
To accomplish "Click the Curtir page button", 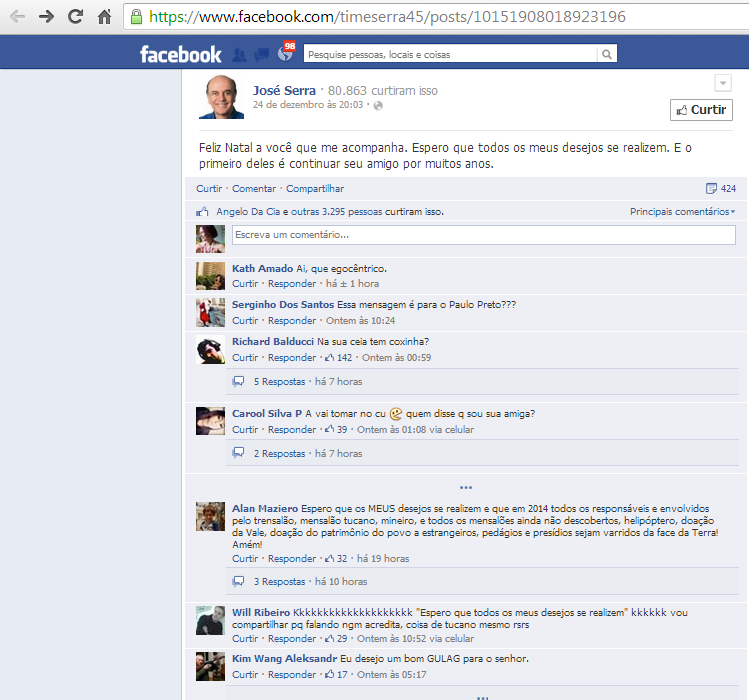I will click(x=701, y=110).
